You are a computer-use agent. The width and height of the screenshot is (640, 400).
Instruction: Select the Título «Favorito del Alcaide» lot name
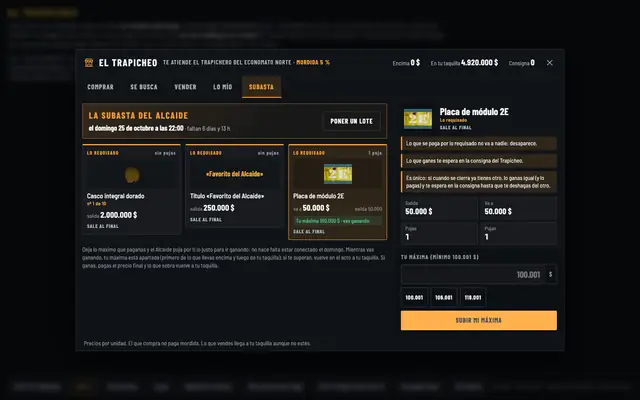click(x=227, y=196)
